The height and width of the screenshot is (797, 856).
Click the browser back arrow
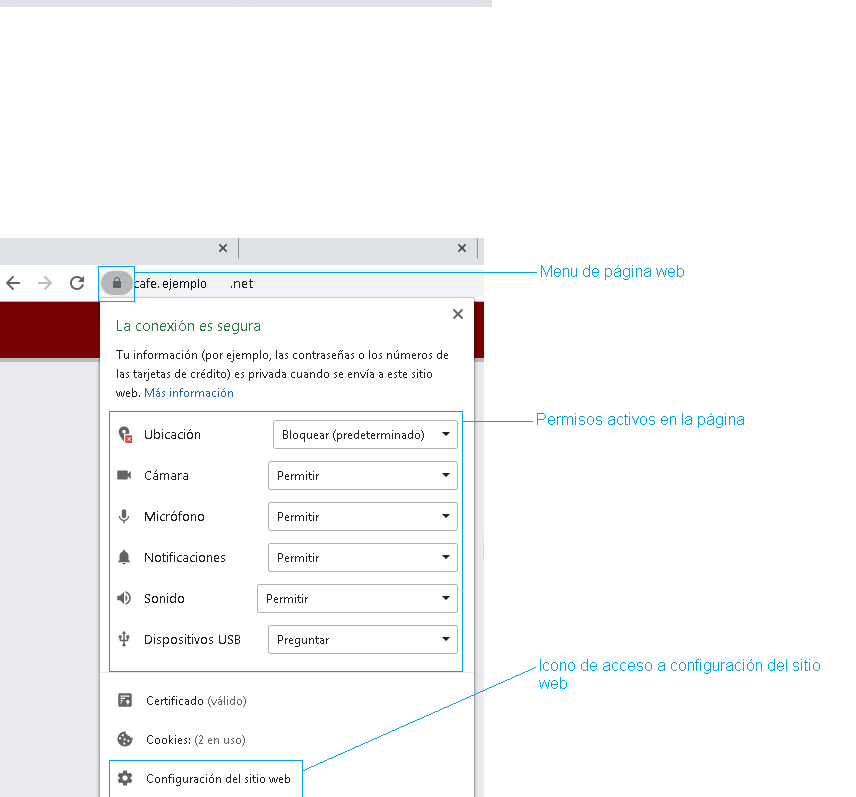[13, 283]
